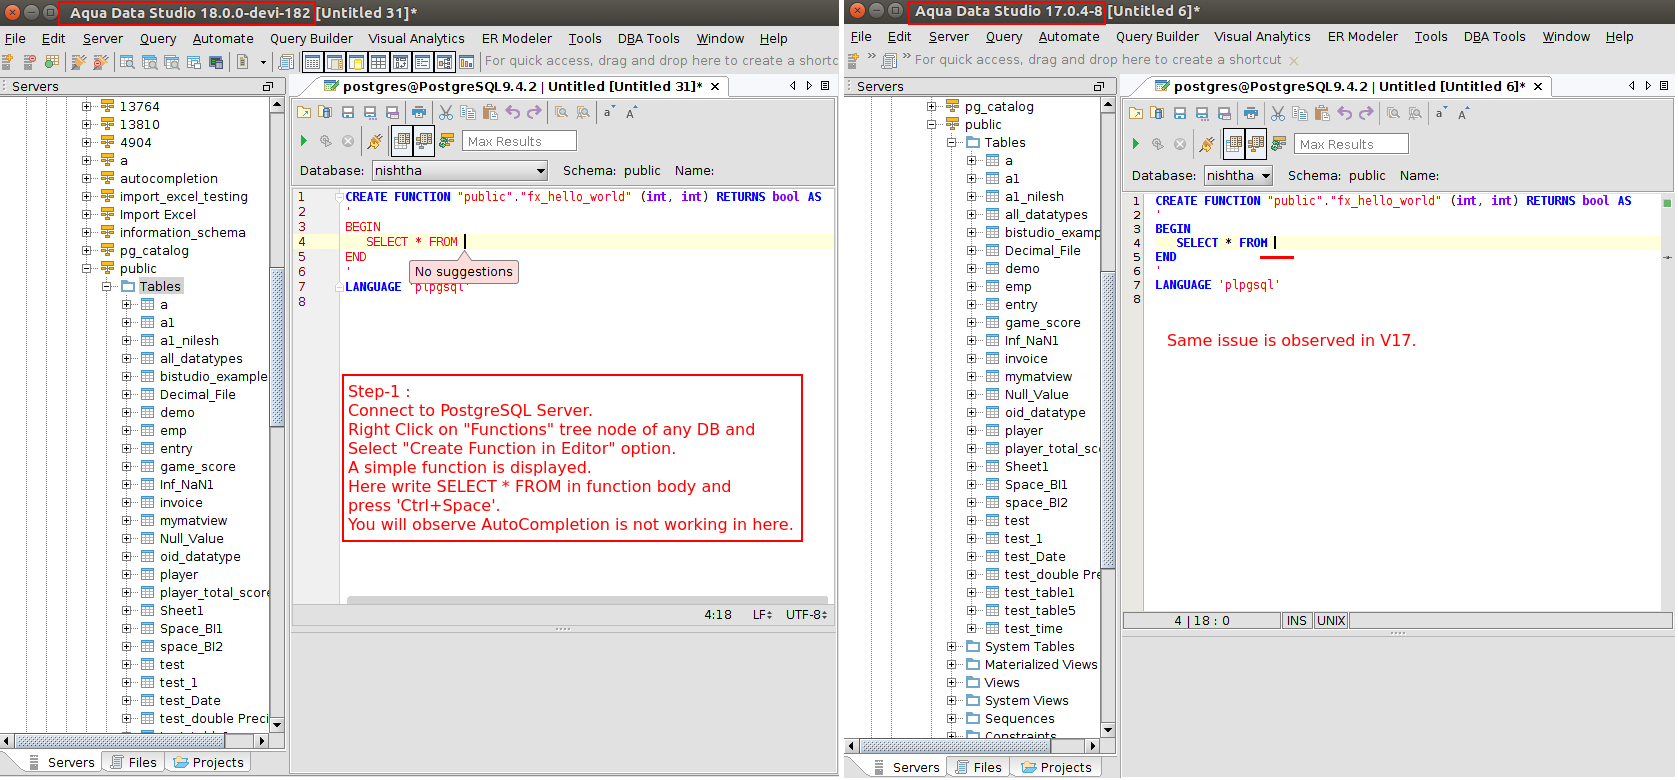
Task: Click the connection plug icon in Untitled 6 editor
Action: pyautogui.click(x=1207, y=144)
